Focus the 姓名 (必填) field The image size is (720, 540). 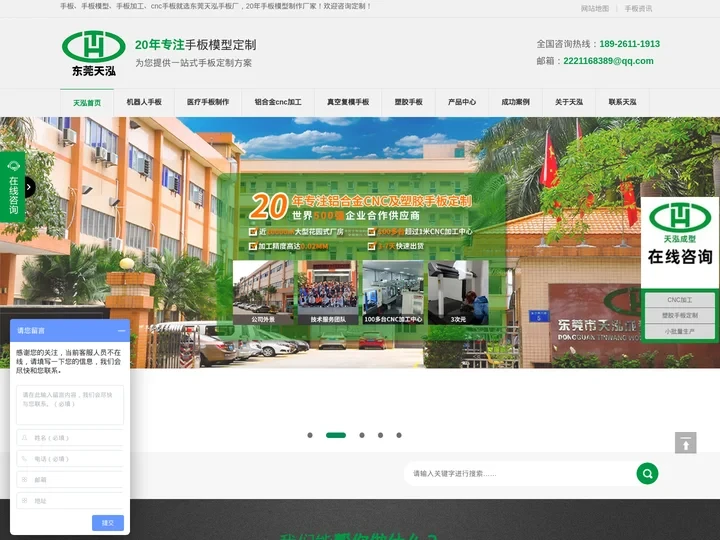pyautogui.click(x=70, y=438)
